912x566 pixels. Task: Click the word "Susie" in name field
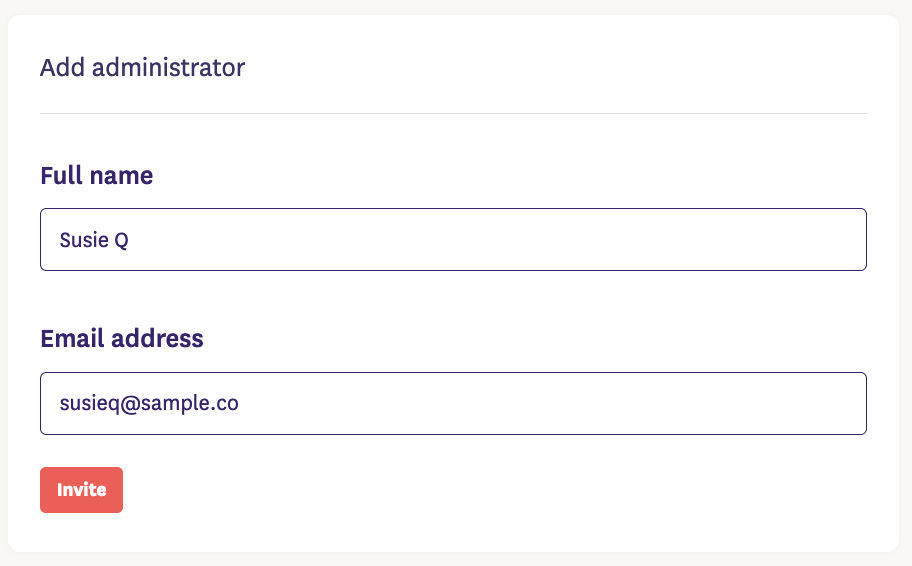[x=84, y=240]
